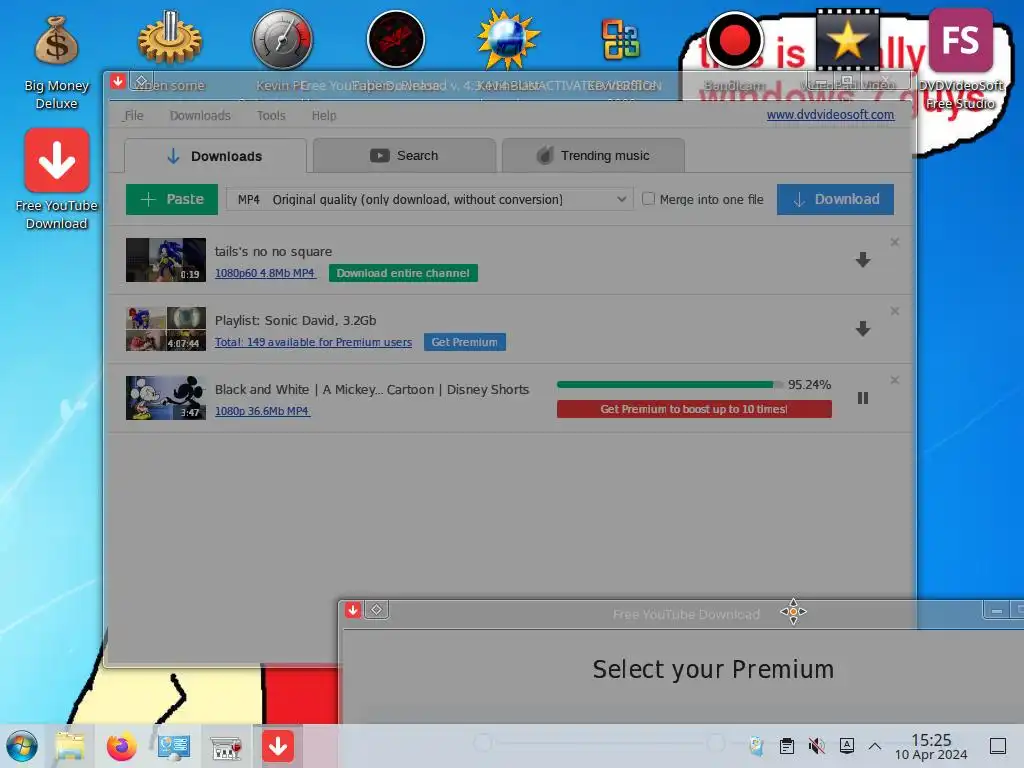
Task: Open the File menu
Action: coord(133,116)
